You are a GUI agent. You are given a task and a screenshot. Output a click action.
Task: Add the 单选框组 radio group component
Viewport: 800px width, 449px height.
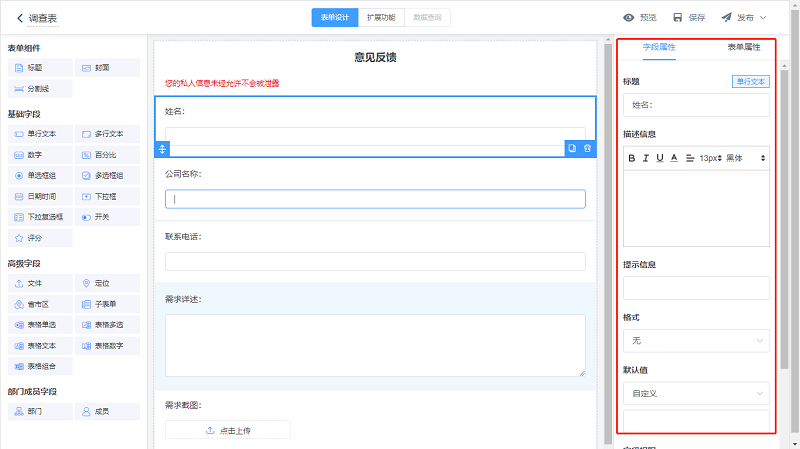(x=39, y=175)
